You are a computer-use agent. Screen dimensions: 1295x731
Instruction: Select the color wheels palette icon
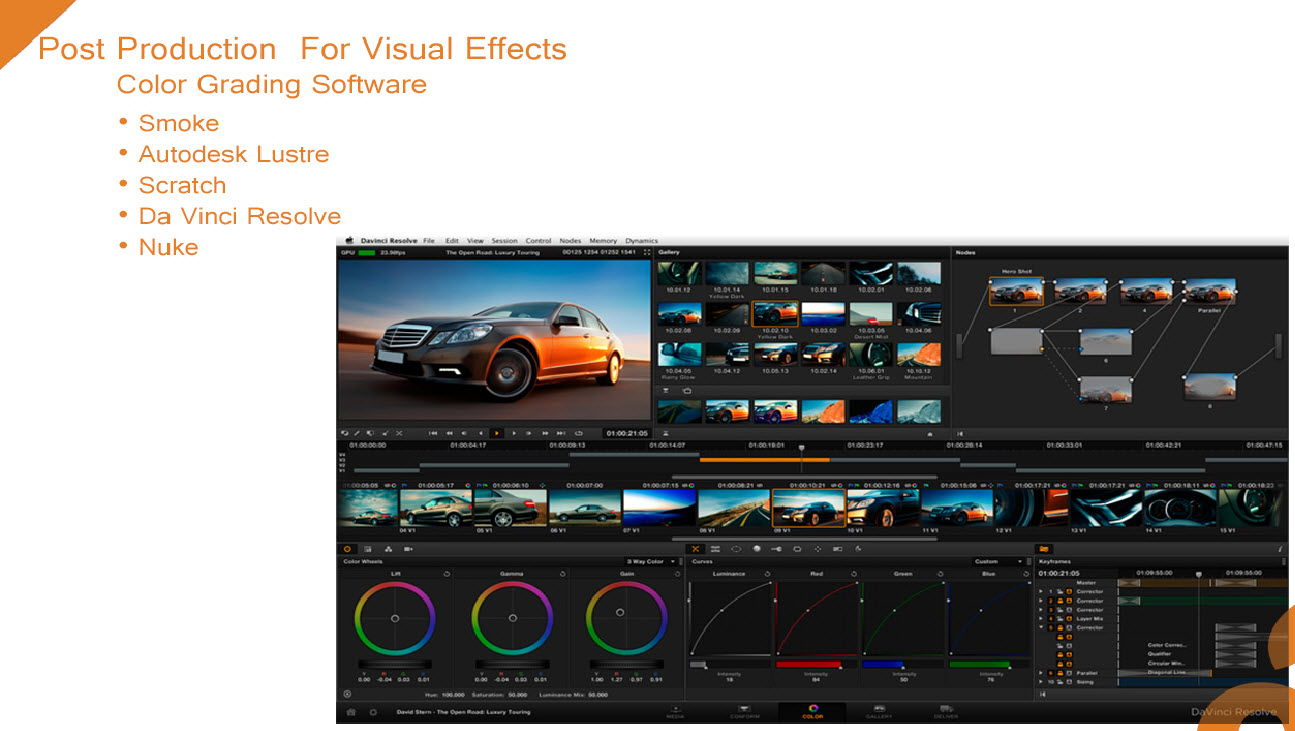pyautogui.click(x=348, y=549)
